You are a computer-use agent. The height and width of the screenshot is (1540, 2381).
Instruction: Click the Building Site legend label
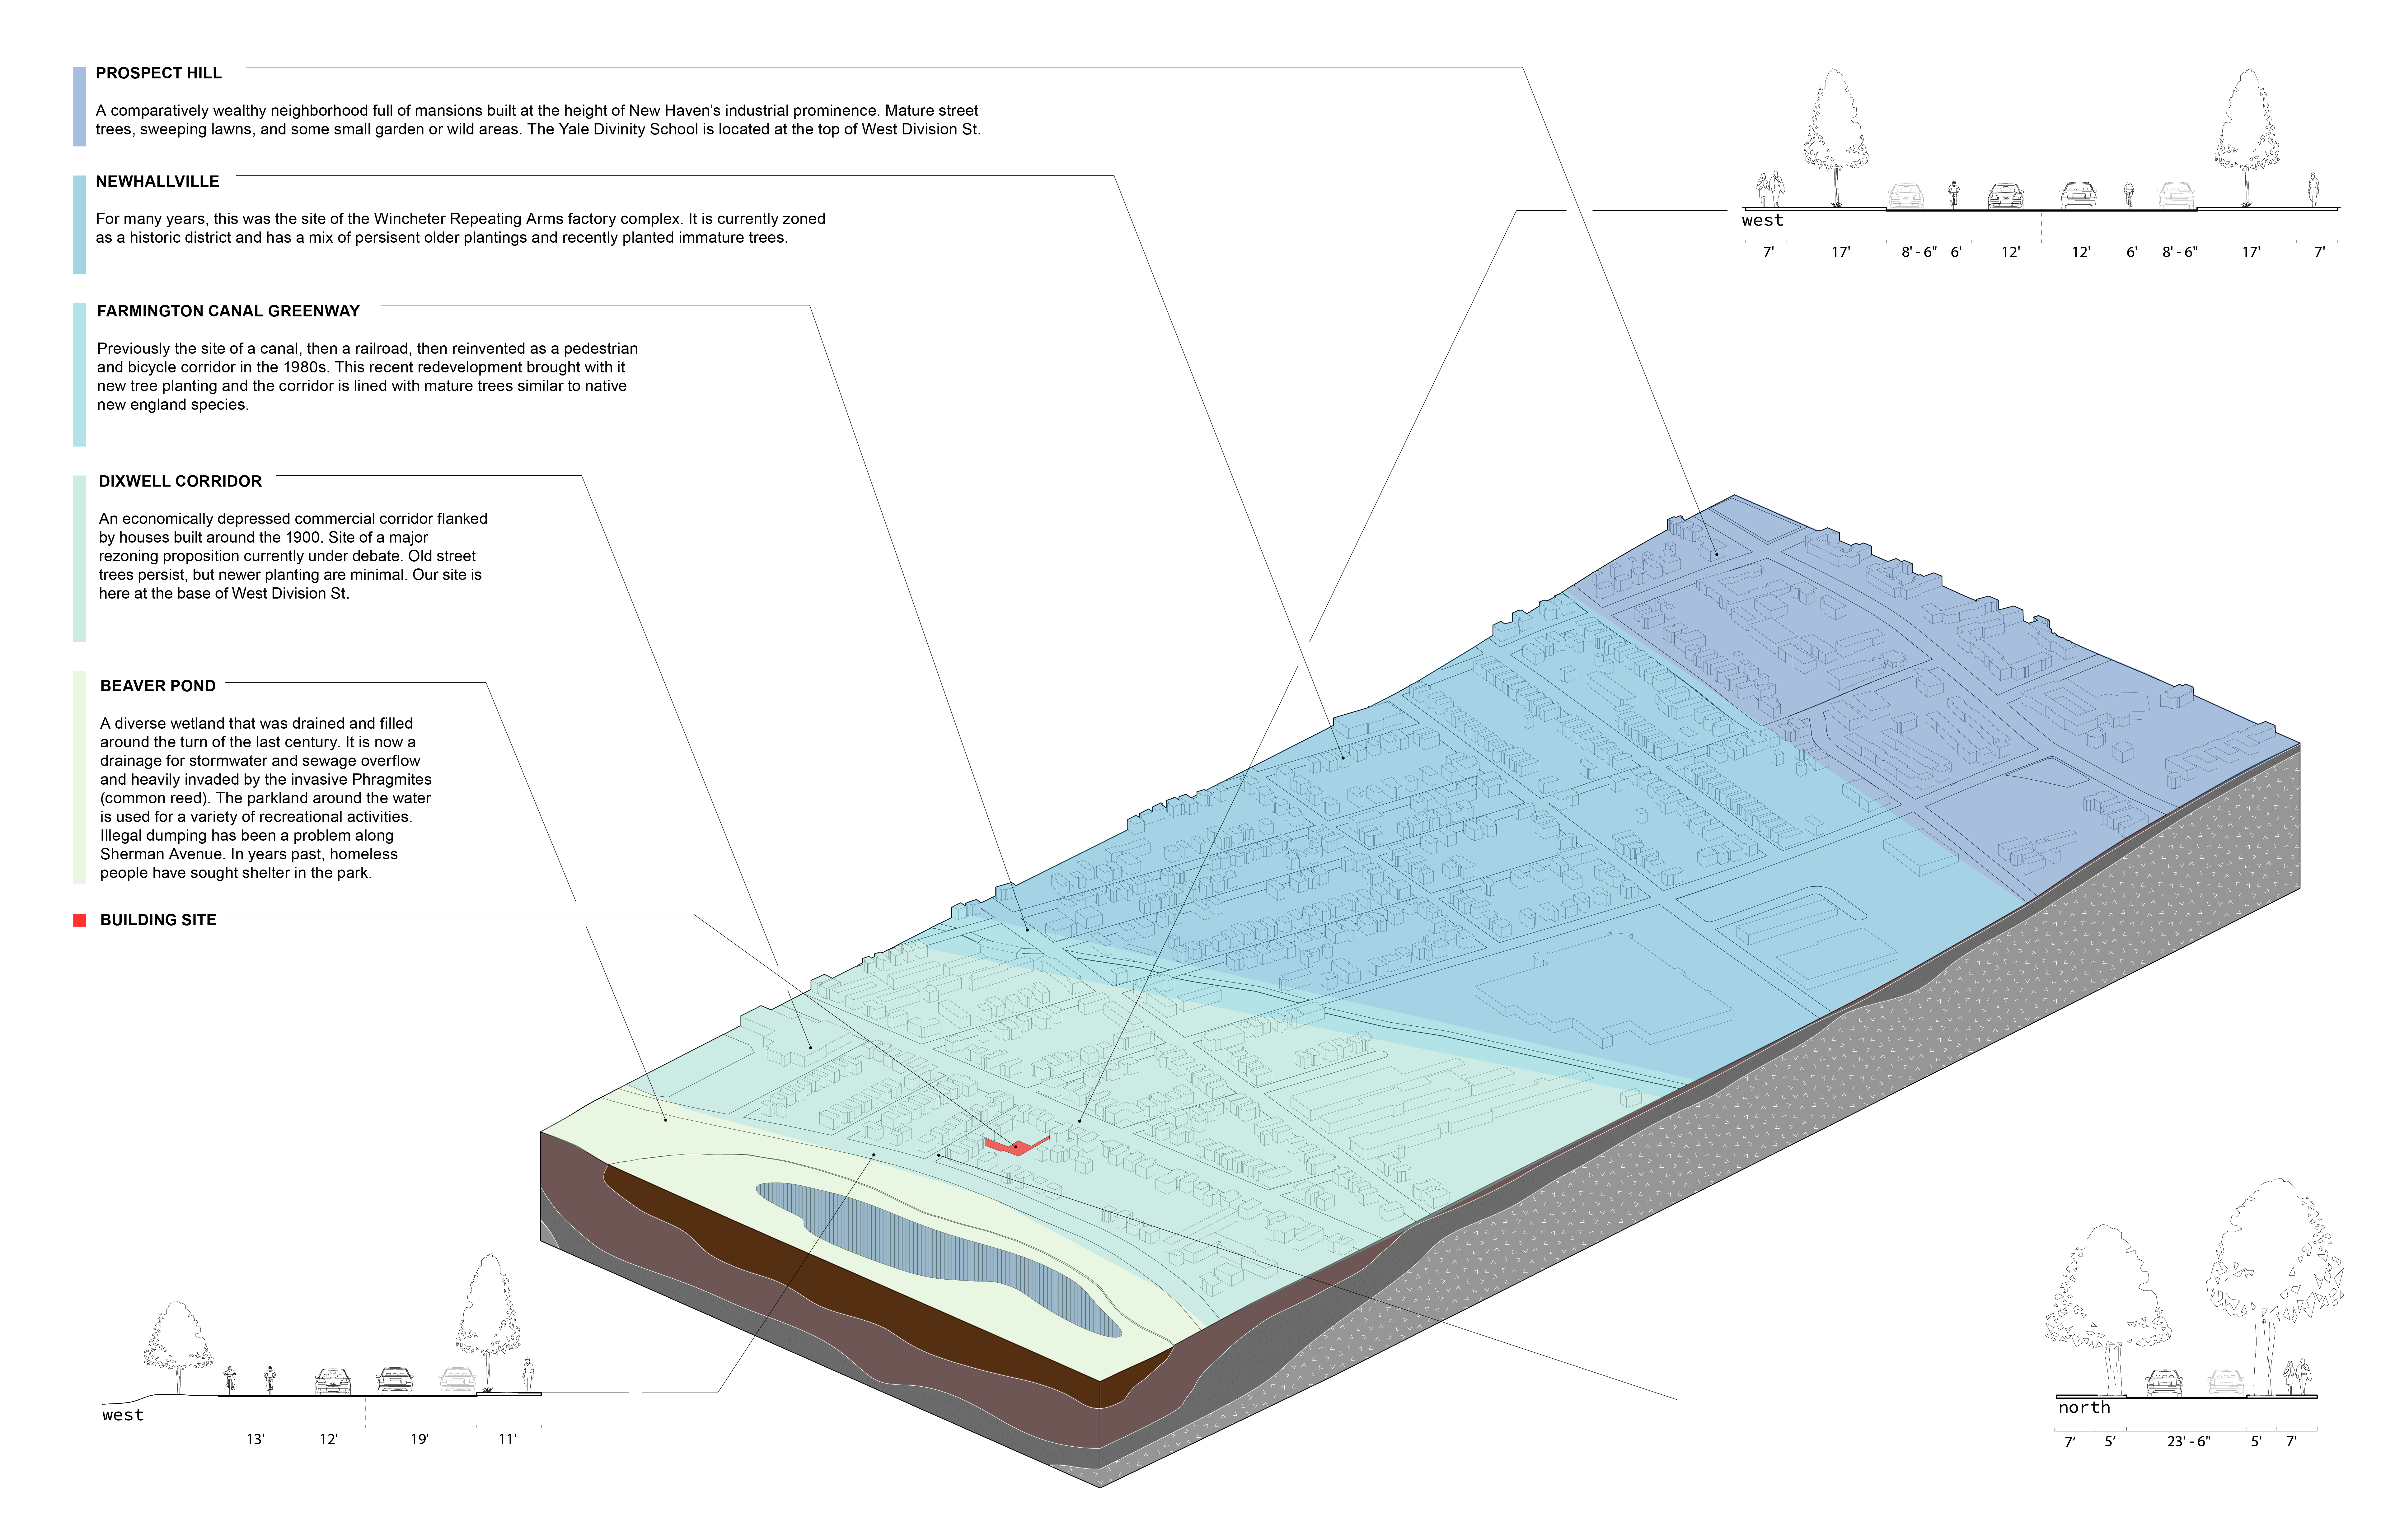[158, 920]
